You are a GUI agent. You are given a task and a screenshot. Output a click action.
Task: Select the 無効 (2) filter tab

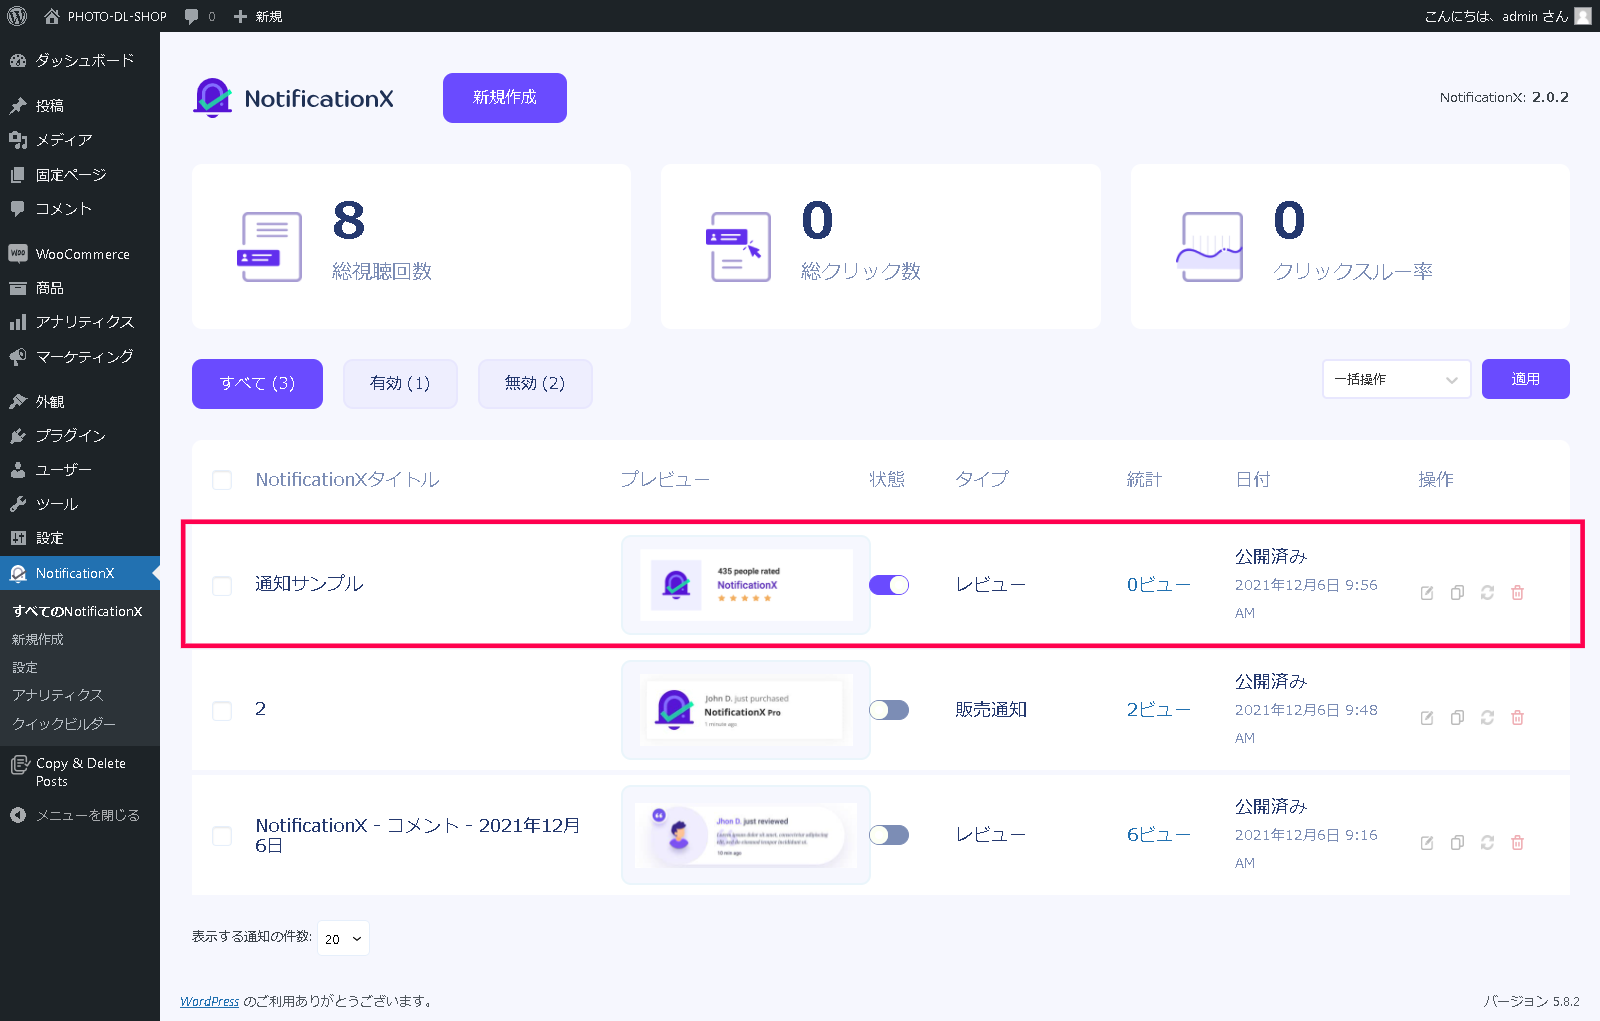point(535,384)
